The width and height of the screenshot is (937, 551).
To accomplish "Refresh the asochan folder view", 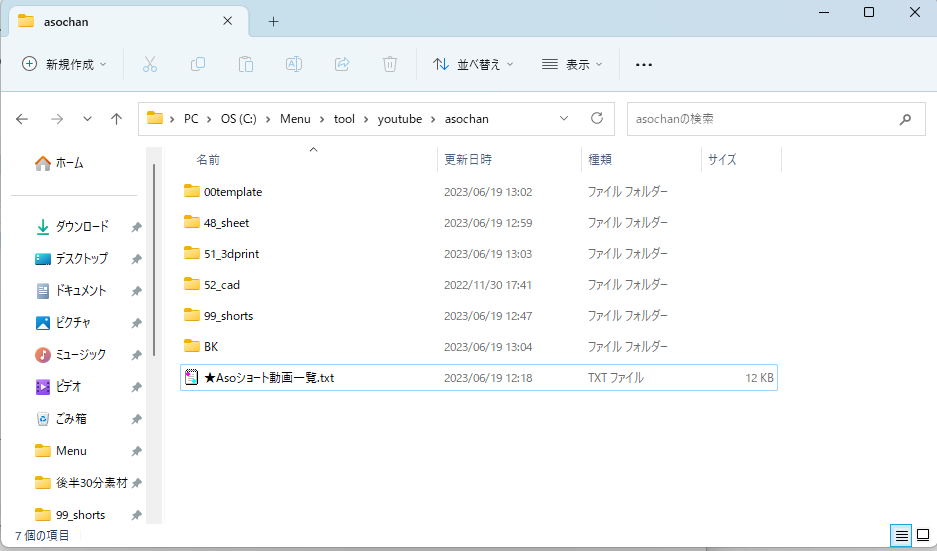I will point(596,118).
